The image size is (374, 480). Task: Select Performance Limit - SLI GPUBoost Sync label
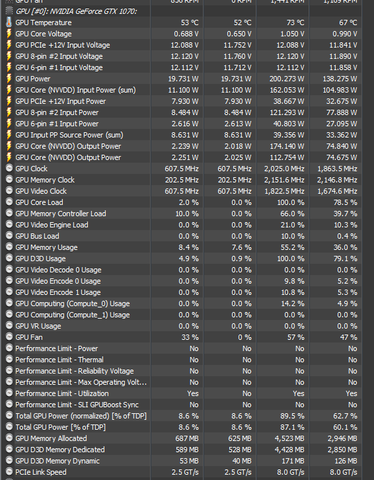[x=77, y=405]
